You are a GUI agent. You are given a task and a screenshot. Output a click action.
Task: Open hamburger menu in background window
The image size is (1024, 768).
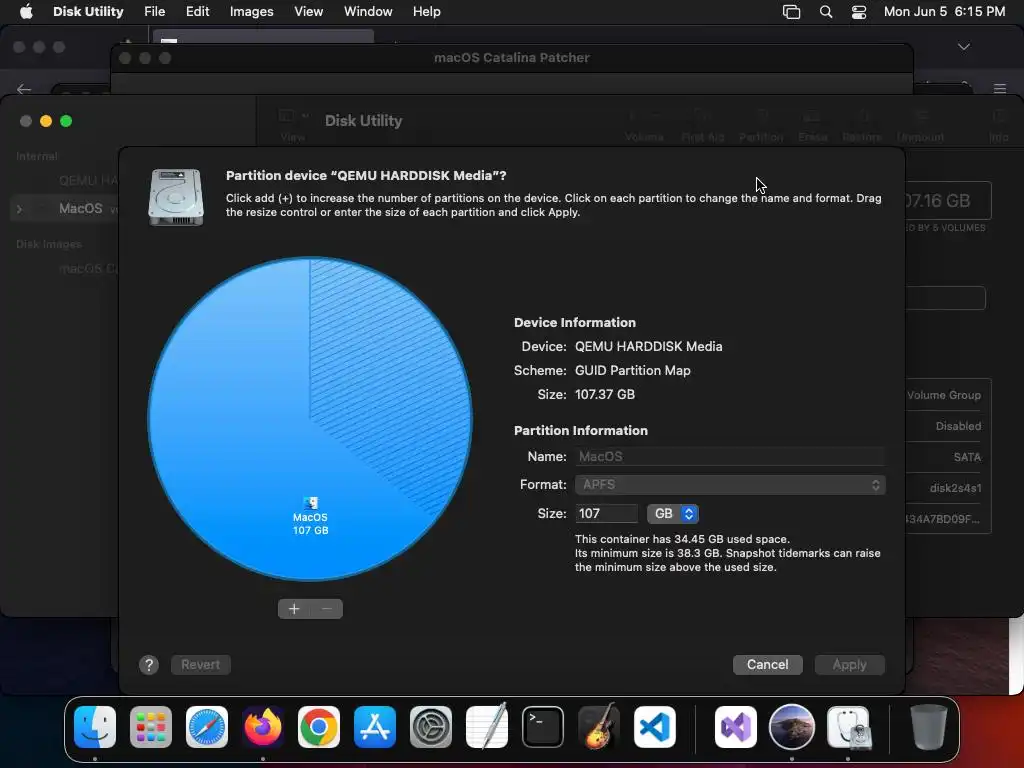[x=999, y=89]
